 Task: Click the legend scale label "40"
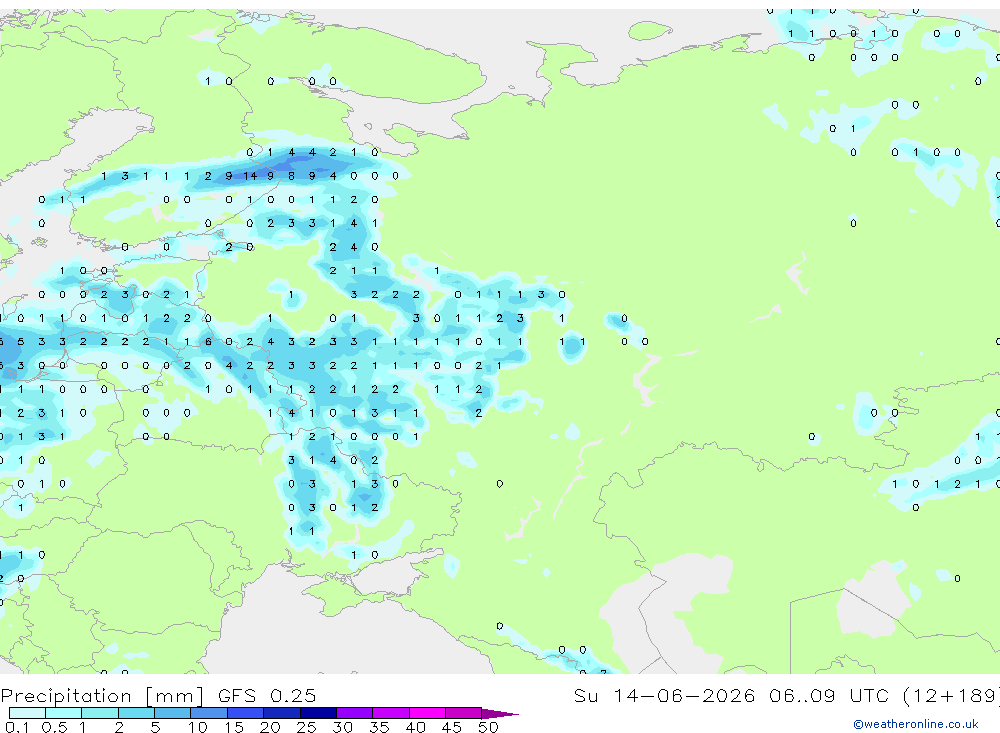click(x=416, y=727)
